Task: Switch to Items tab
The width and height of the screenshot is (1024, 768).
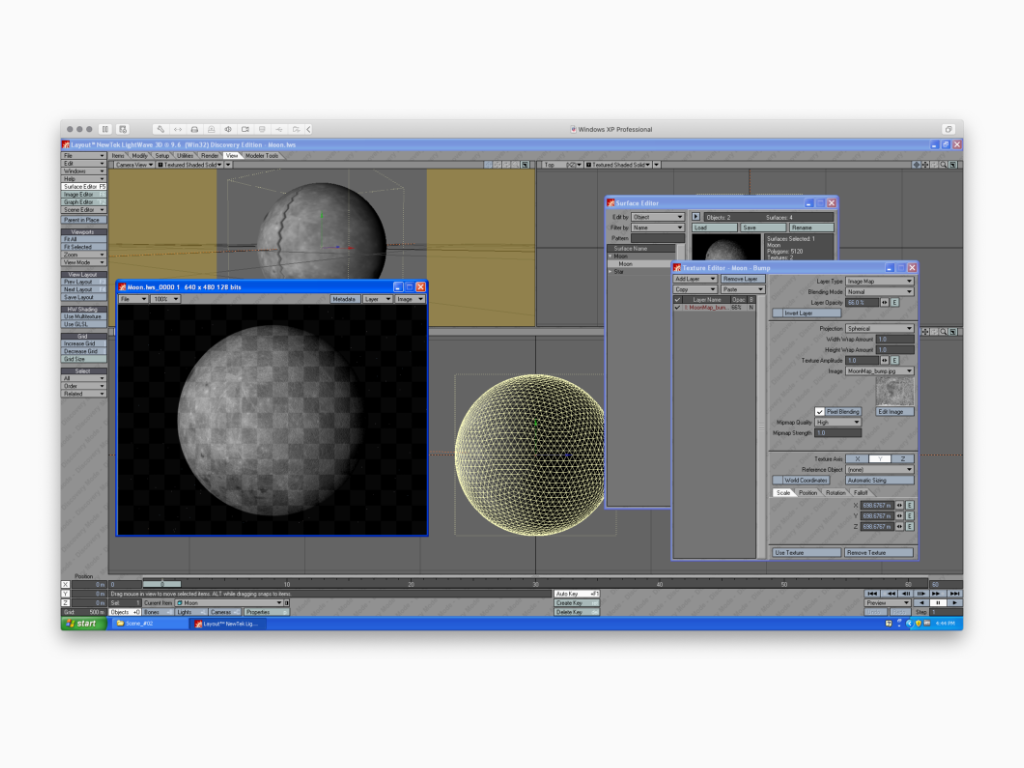Action: point(118,155)
